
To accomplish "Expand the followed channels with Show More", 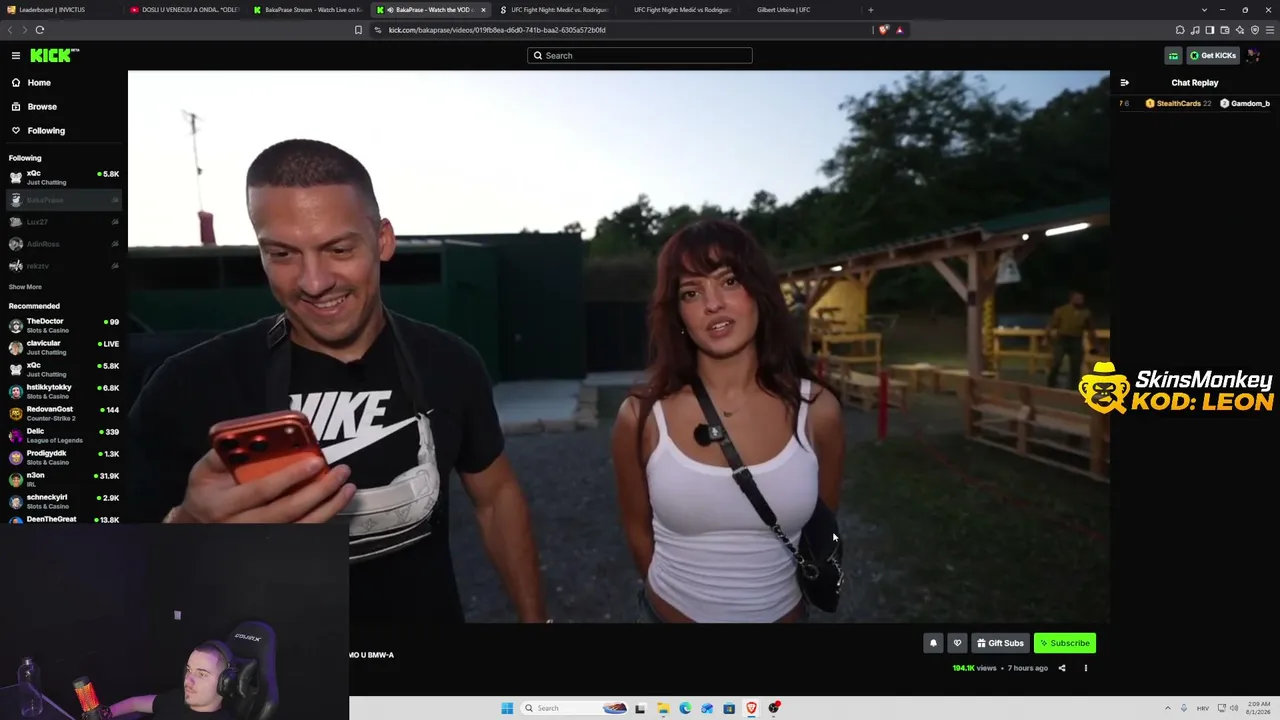I will (x=25, y=287).
